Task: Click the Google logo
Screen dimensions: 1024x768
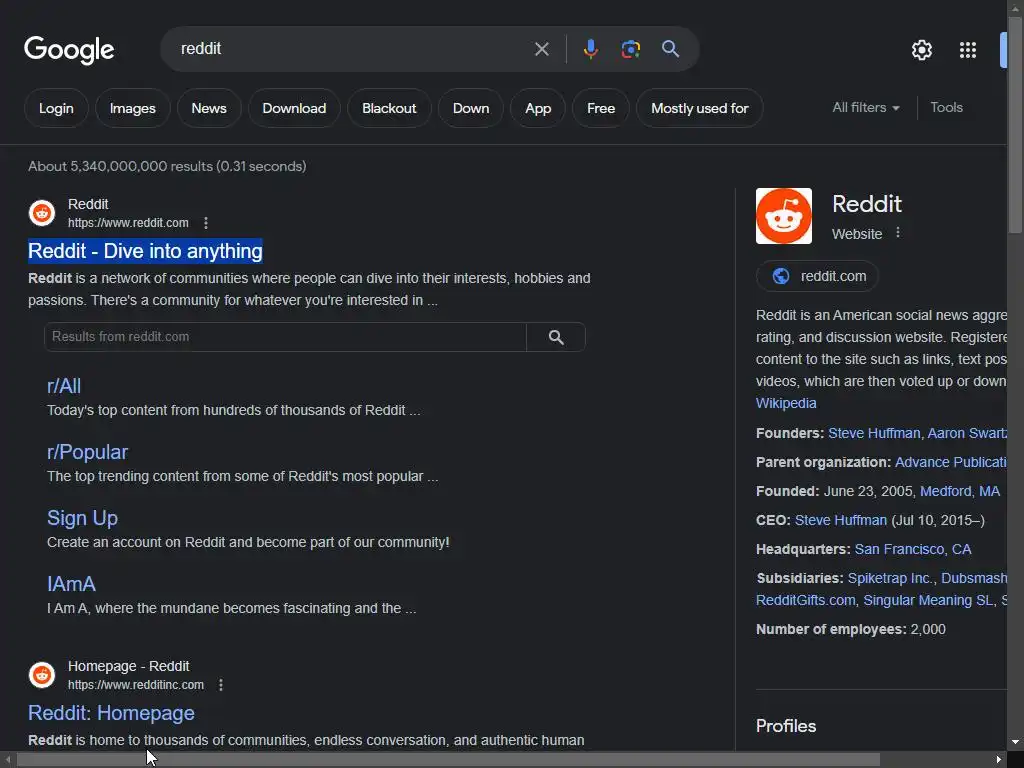Action: 69,50
